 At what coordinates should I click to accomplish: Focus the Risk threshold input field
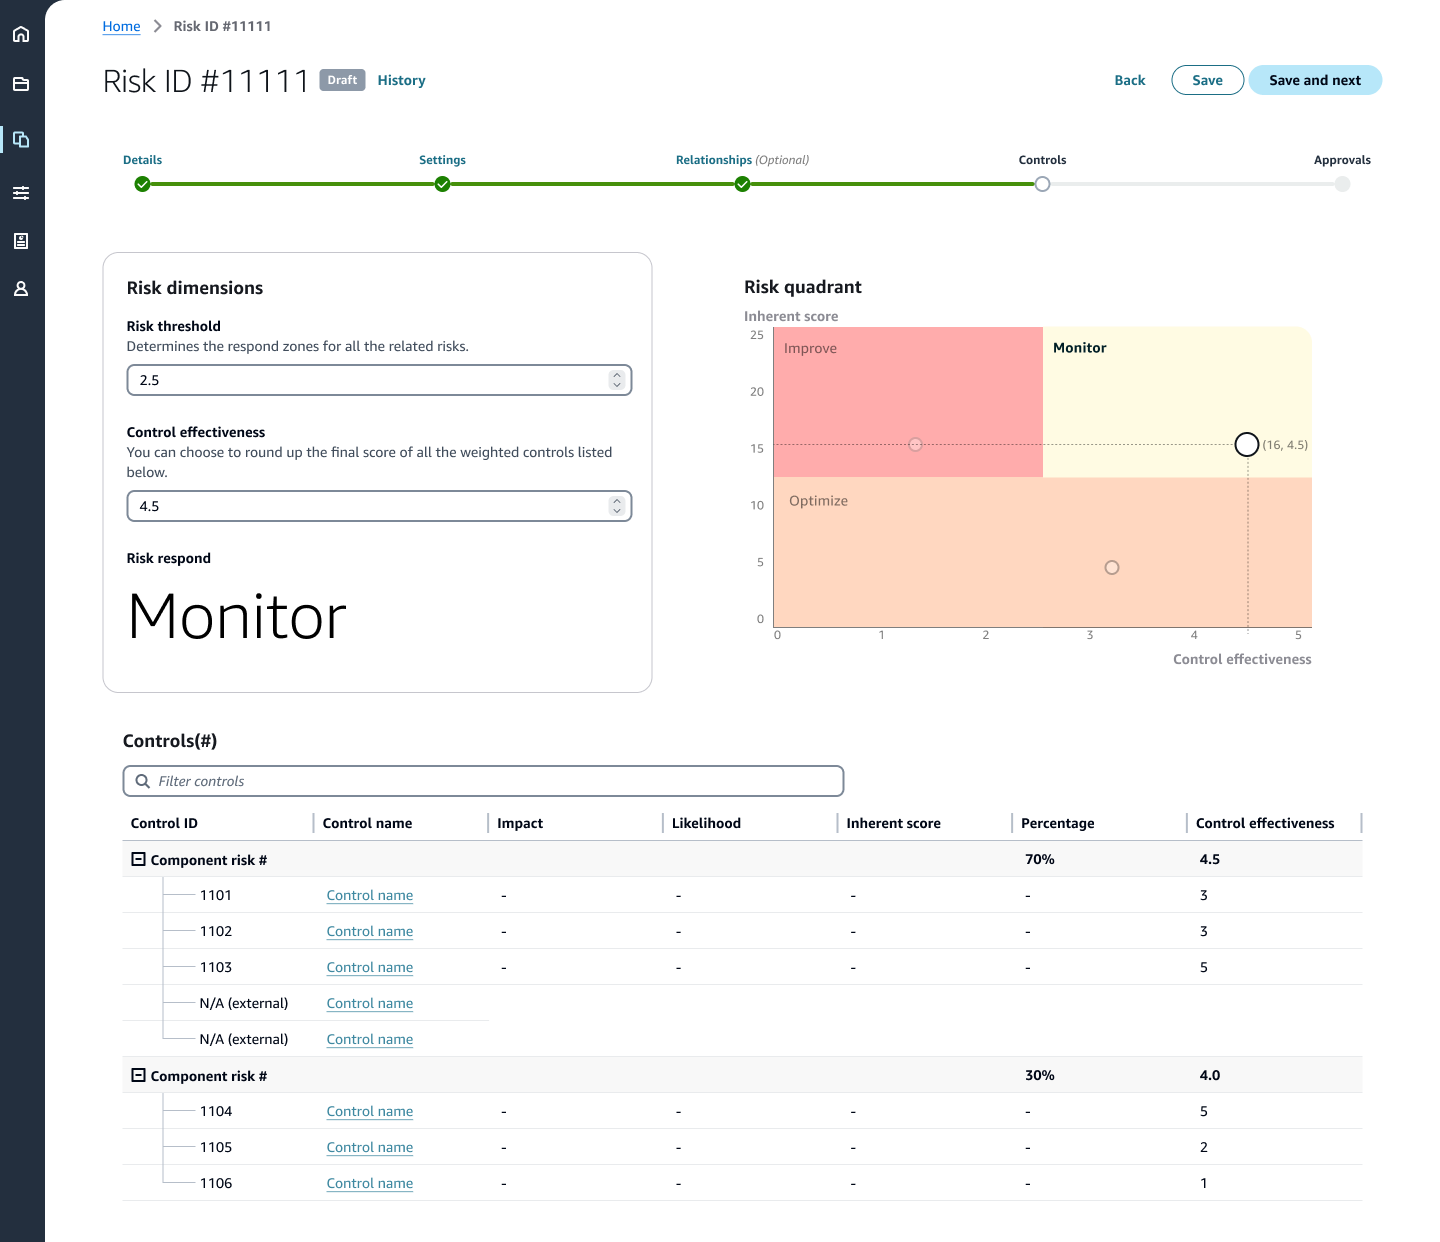[379, 380]
